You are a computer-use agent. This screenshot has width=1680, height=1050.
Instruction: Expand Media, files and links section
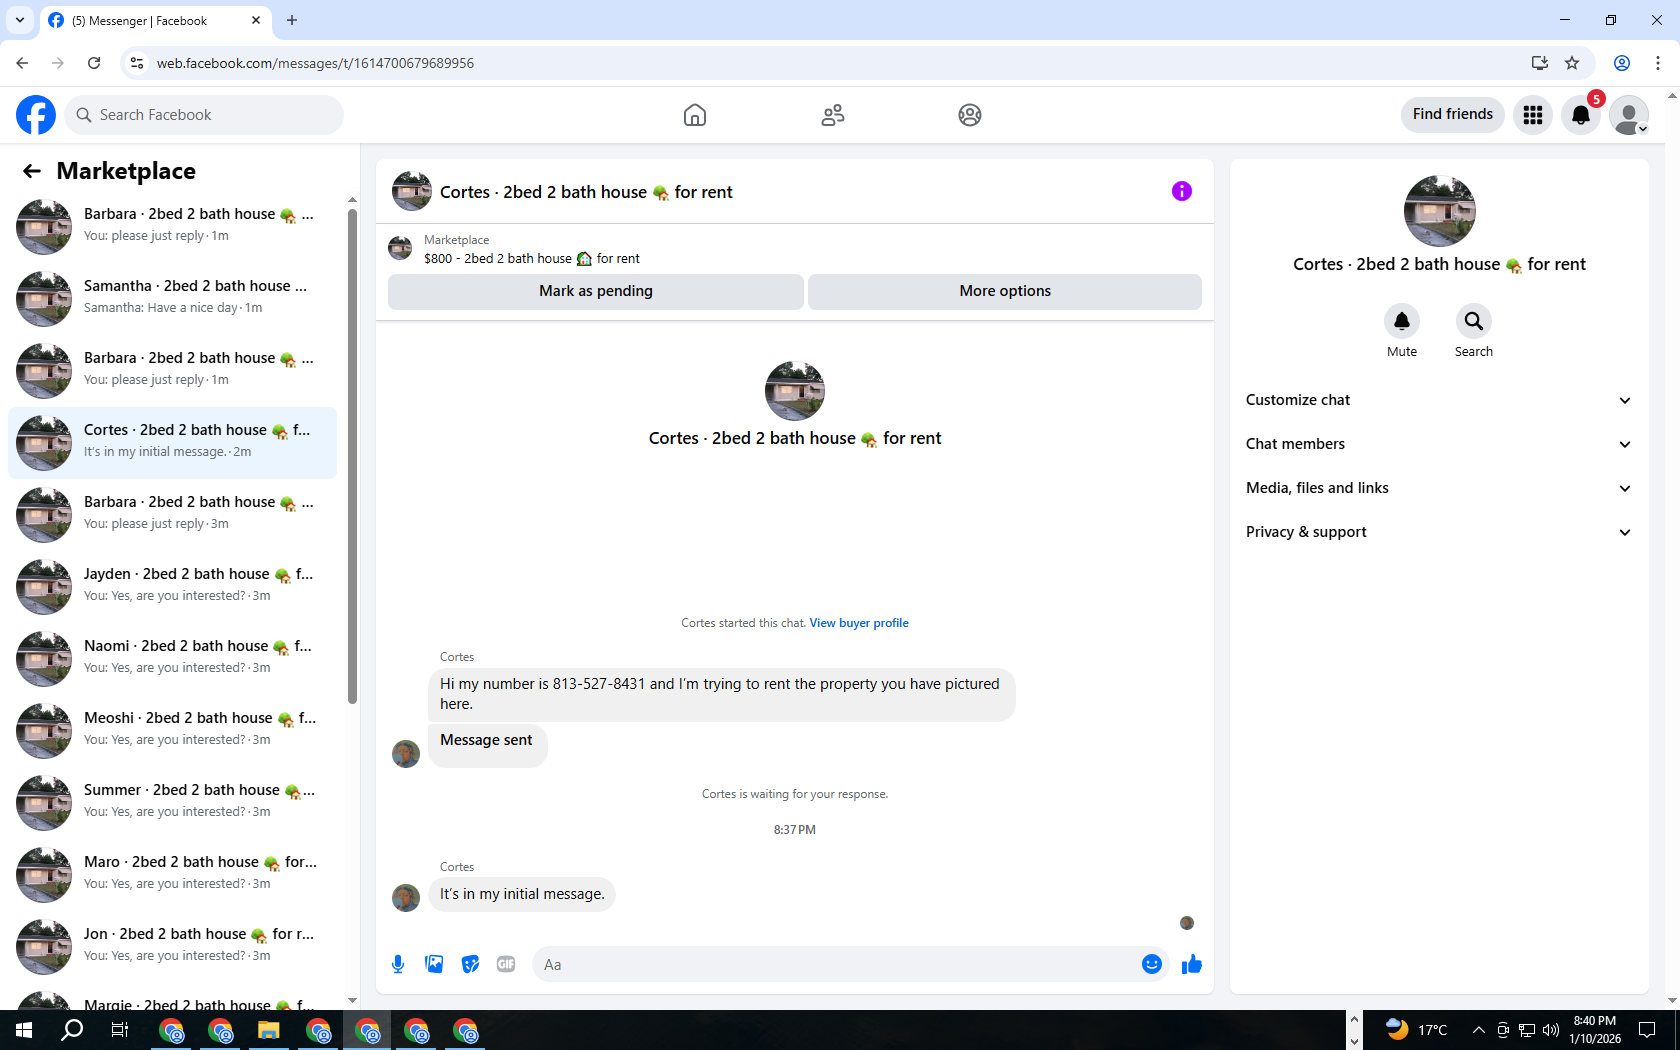click(1439, 488)
